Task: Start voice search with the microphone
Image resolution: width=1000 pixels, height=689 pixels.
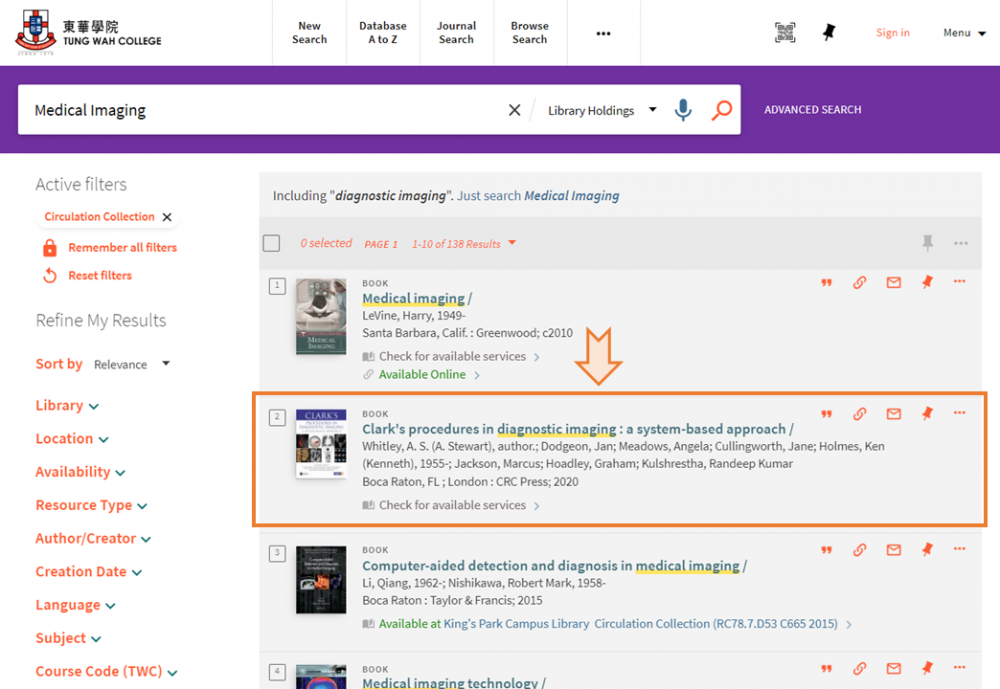Action: 683,110
